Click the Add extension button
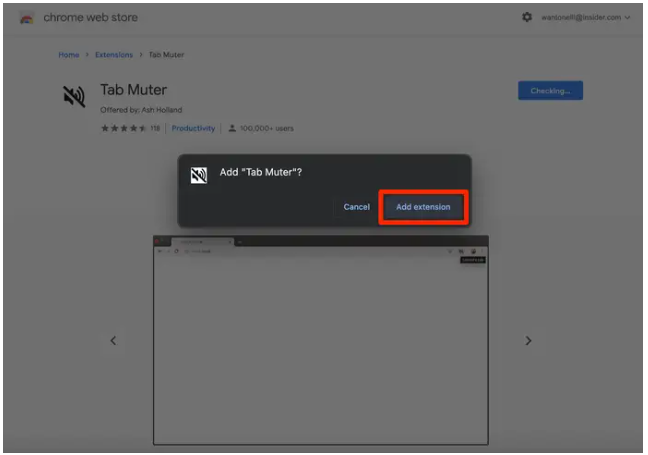This screenshot has height=455, width=648. click(423, 207)
